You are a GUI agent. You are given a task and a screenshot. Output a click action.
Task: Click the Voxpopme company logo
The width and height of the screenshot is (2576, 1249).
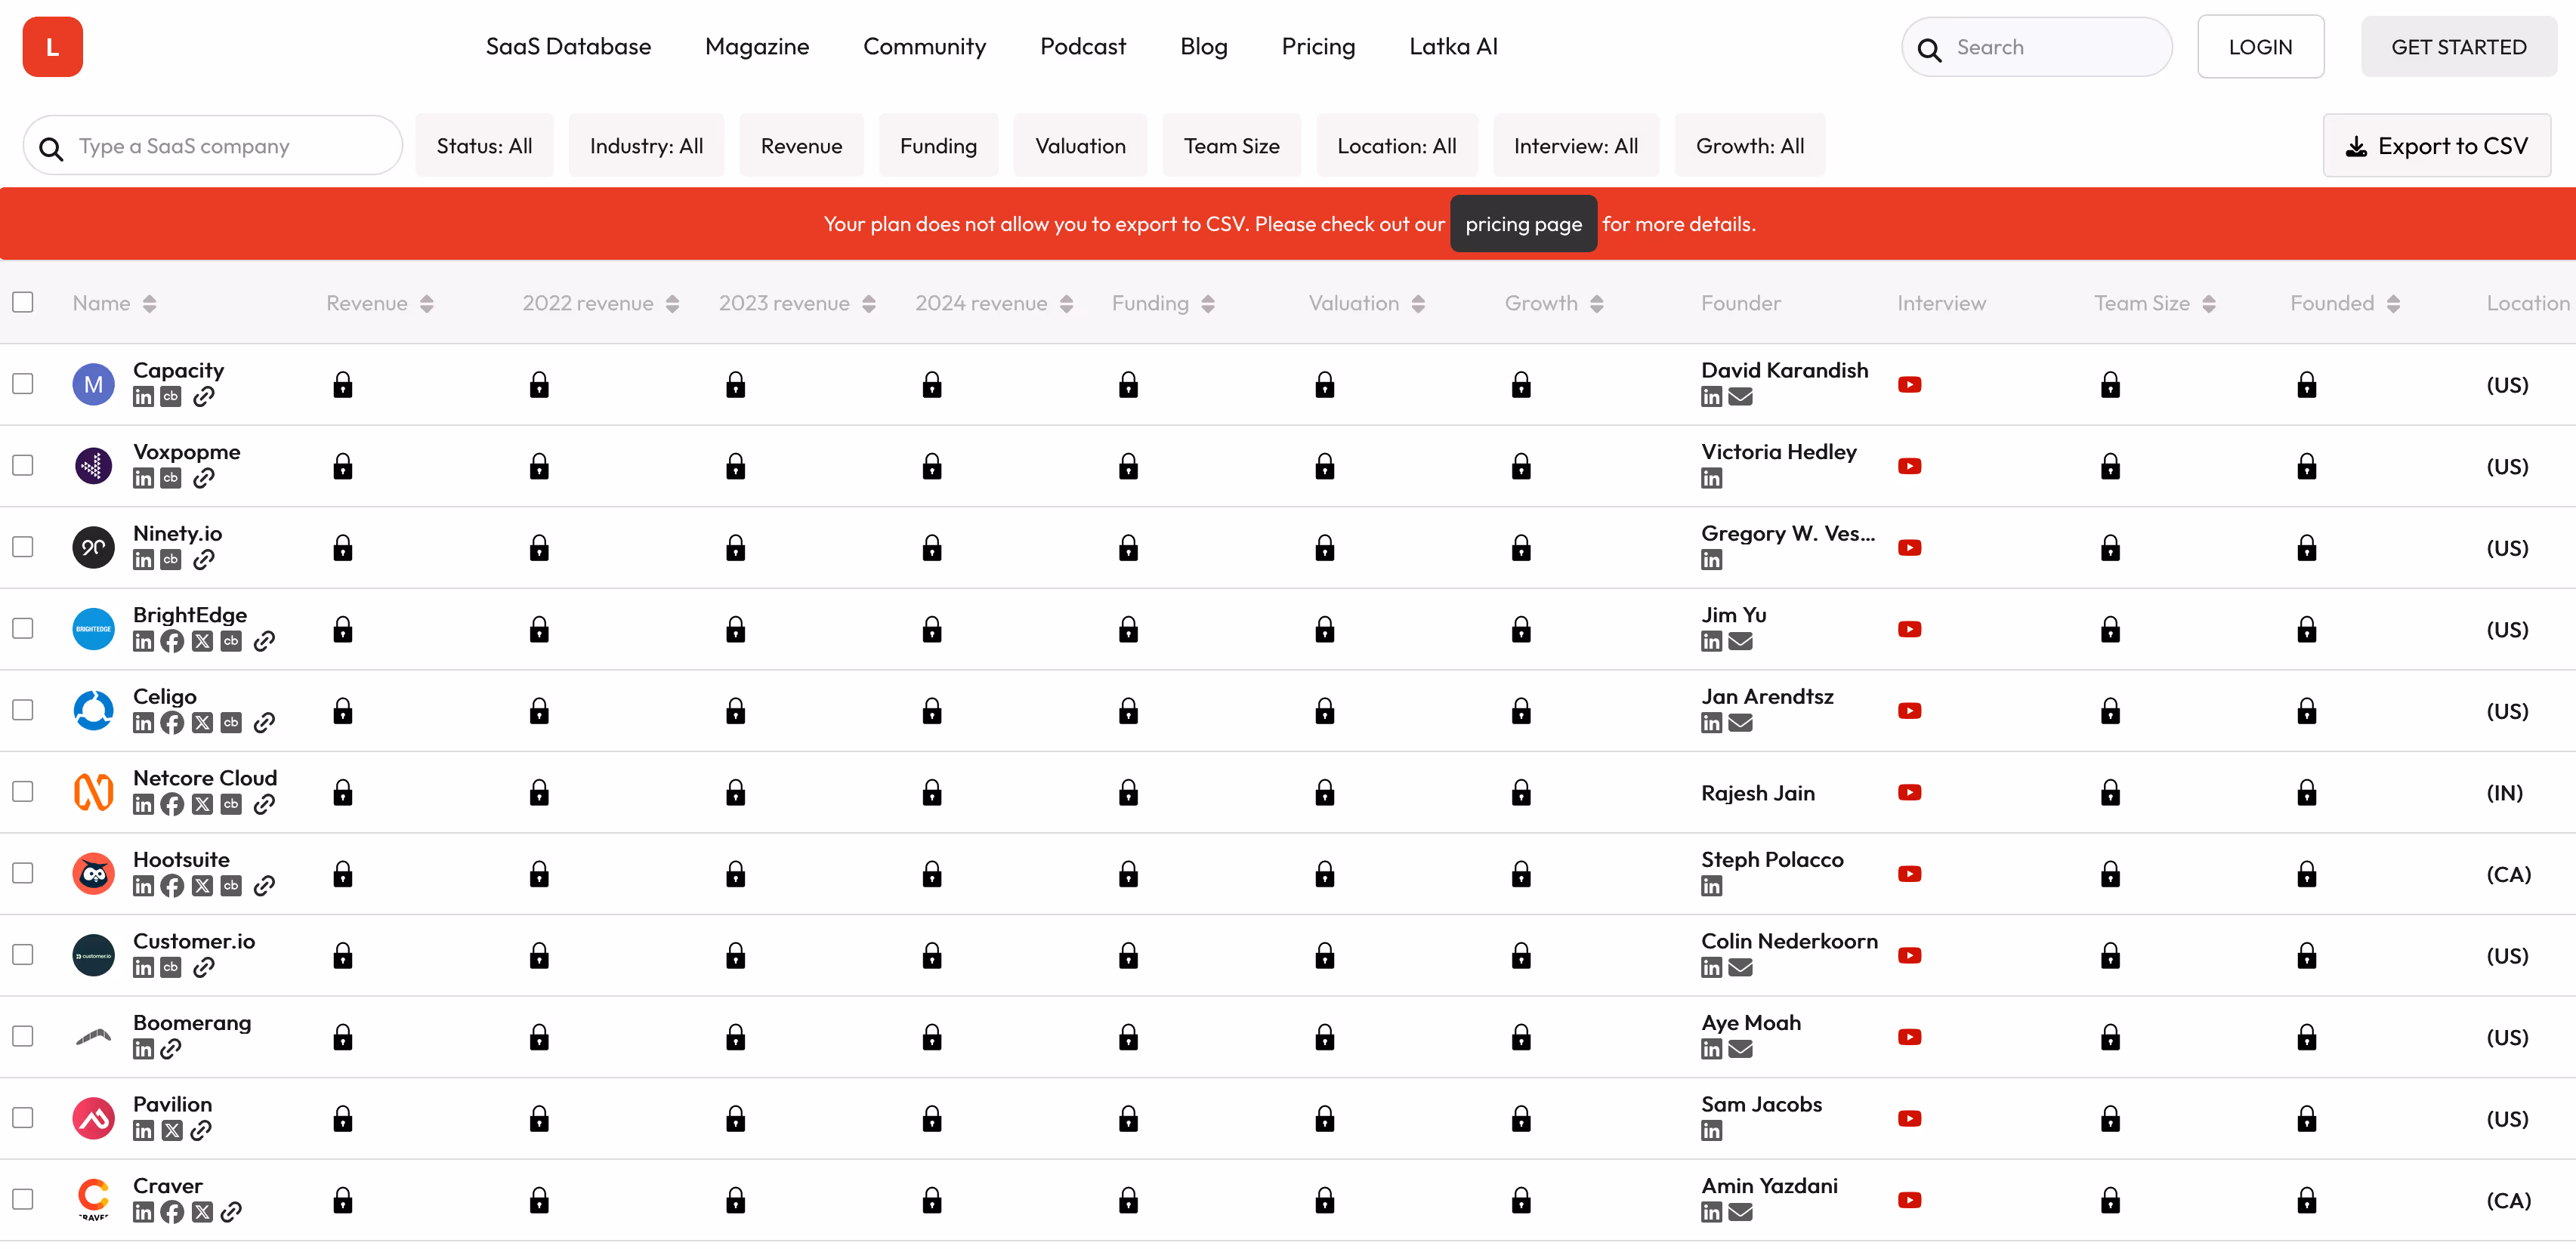(93, 466)
